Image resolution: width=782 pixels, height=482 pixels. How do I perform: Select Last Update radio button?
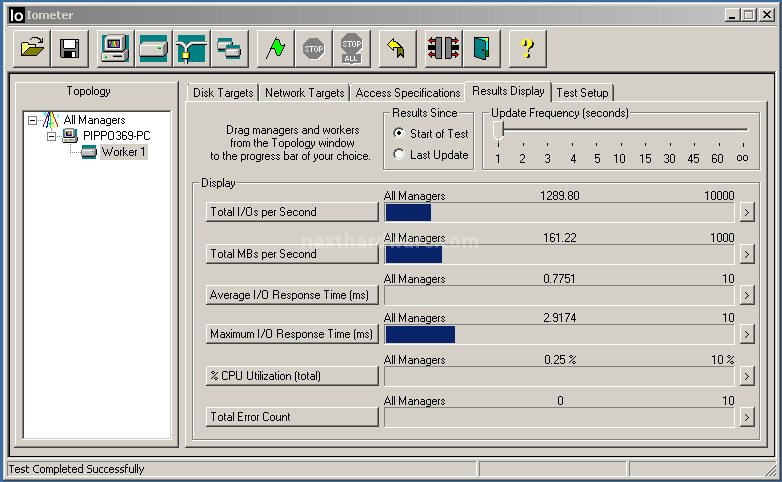pyautogui.click(x=398, y=154)
